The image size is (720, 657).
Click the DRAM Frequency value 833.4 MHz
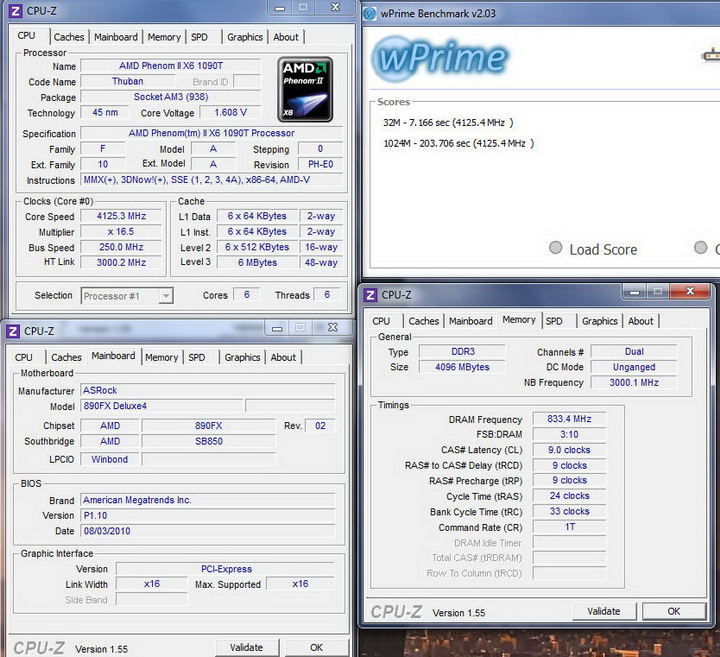click(x=569, y=419)
